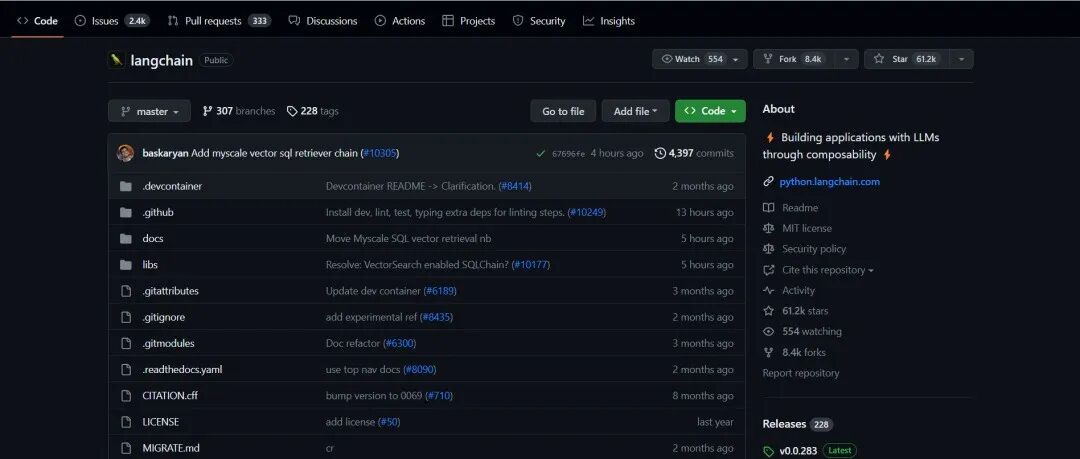
Task: Open 'bump version to 0069' commit message
Action: (x=374, y=396)
